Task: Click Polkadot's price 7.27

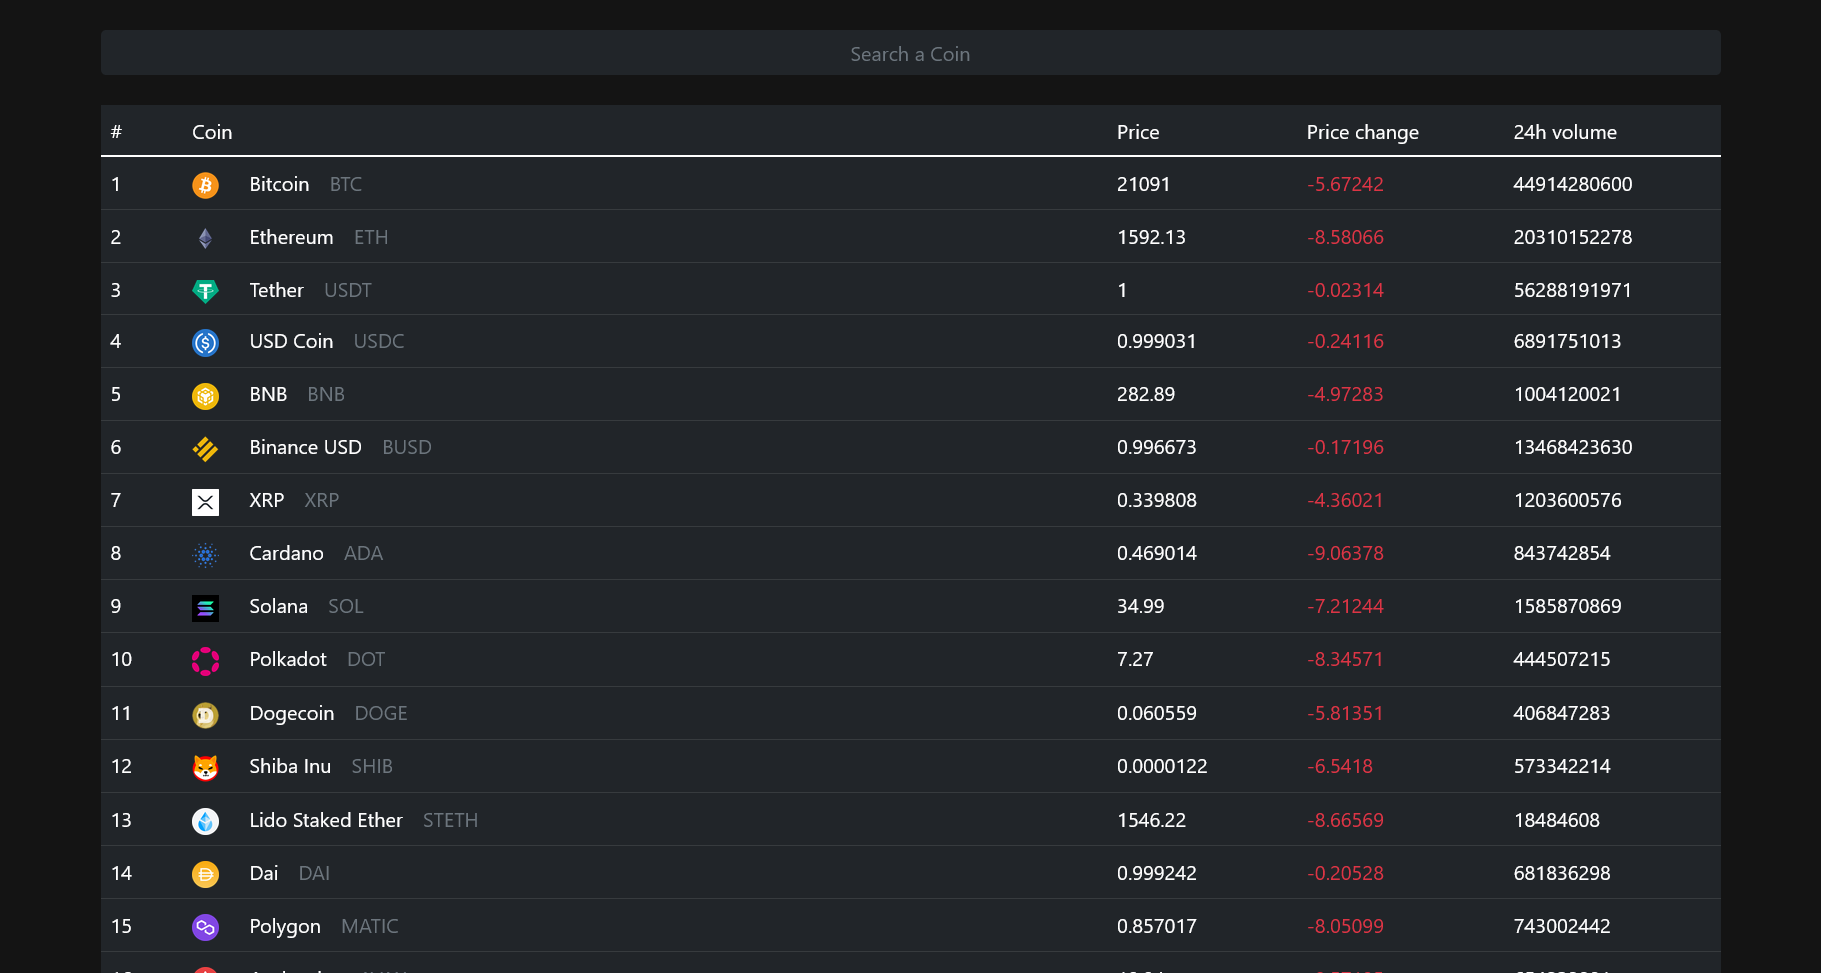Action: [1135, 659]
